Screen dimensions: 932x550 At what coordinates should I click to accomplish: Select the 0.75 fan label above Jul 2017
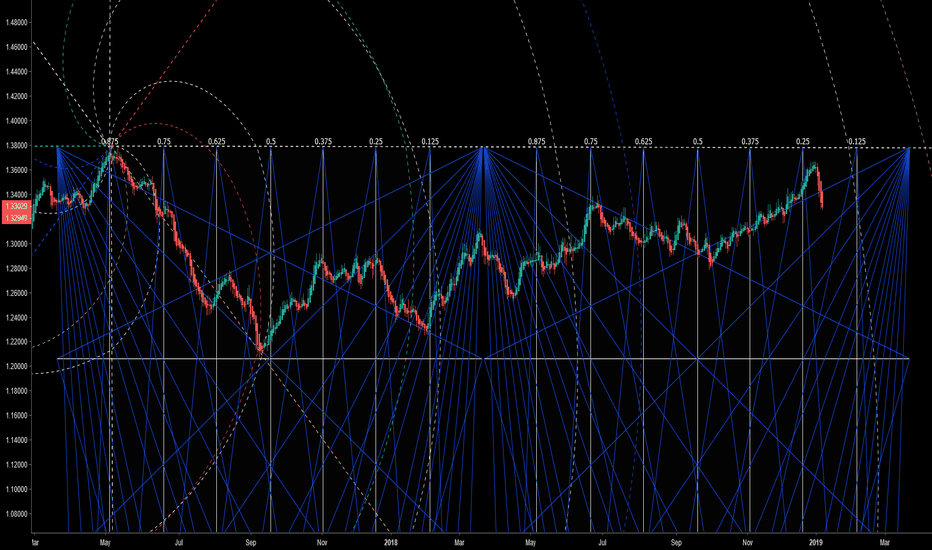tap(164, 142)
